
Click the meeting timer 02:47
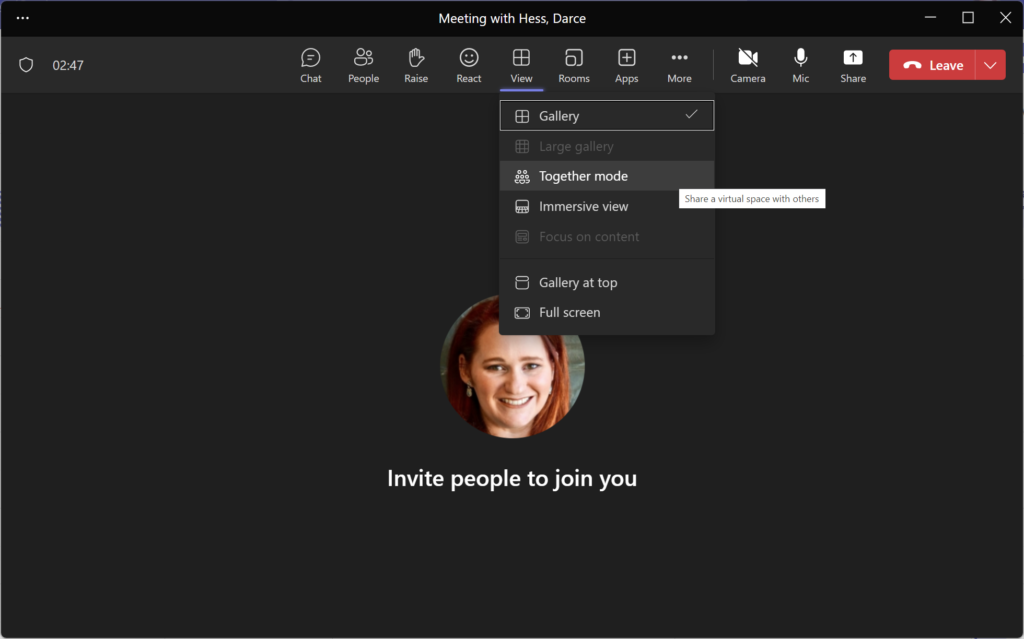pos(68,65)
